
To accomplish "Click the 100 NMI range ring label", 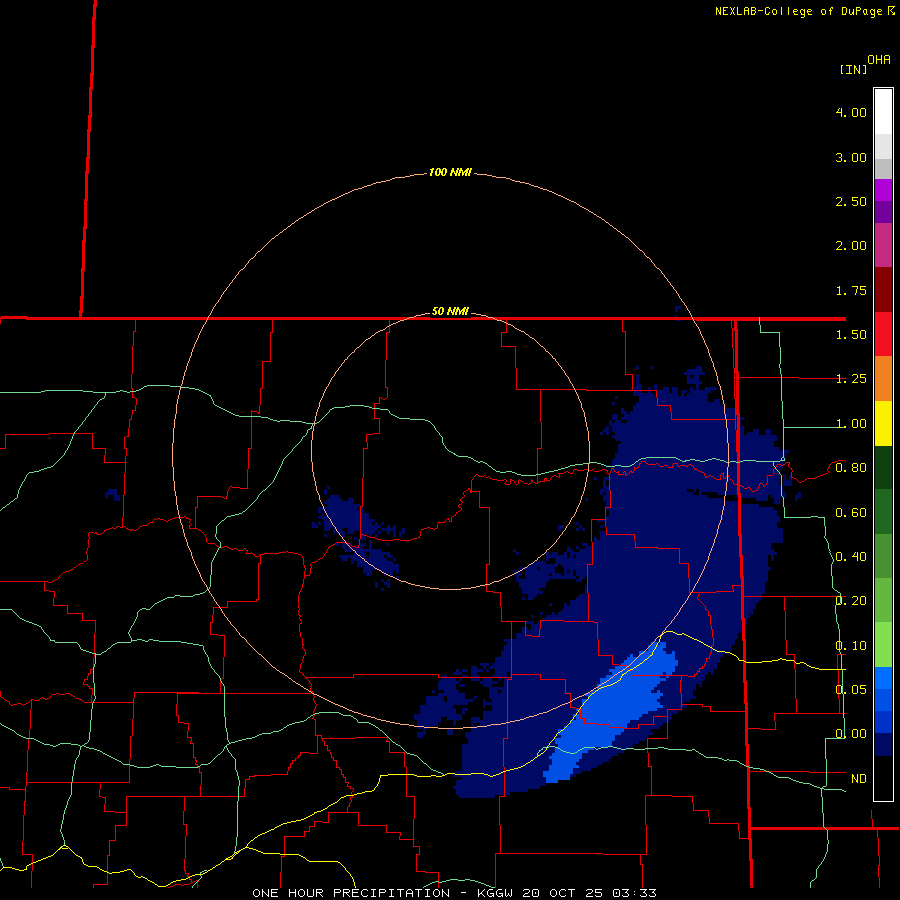I will [450, 172].
